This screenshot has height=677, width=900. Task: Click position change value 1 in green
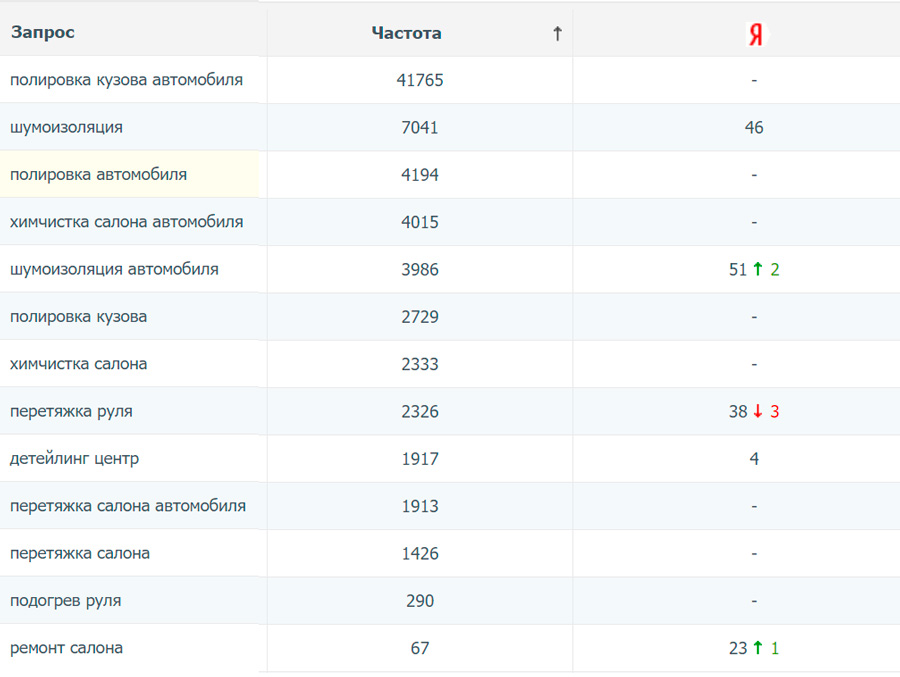pos(774,648)
